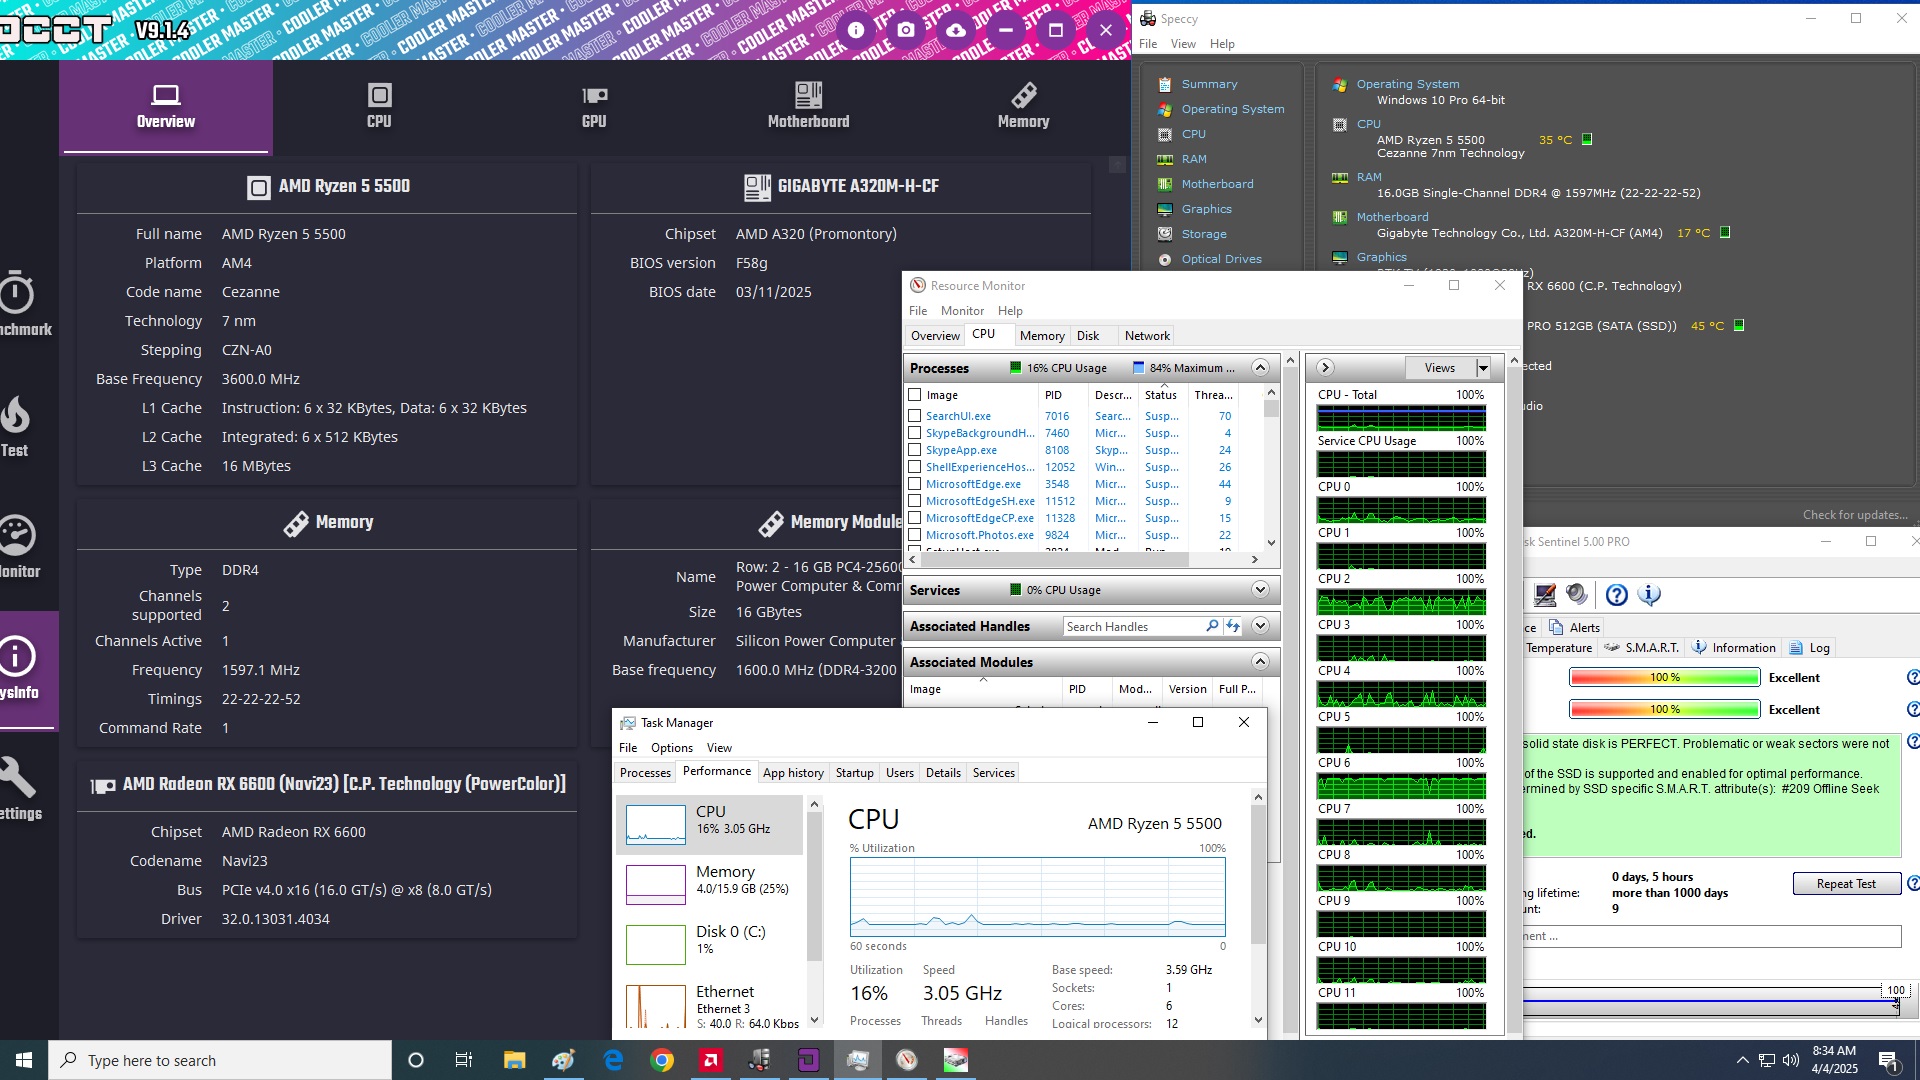
Task: Click the first 100% Excellent bar in Hard Disk Sentinel
Action: tap(1664, 678)
